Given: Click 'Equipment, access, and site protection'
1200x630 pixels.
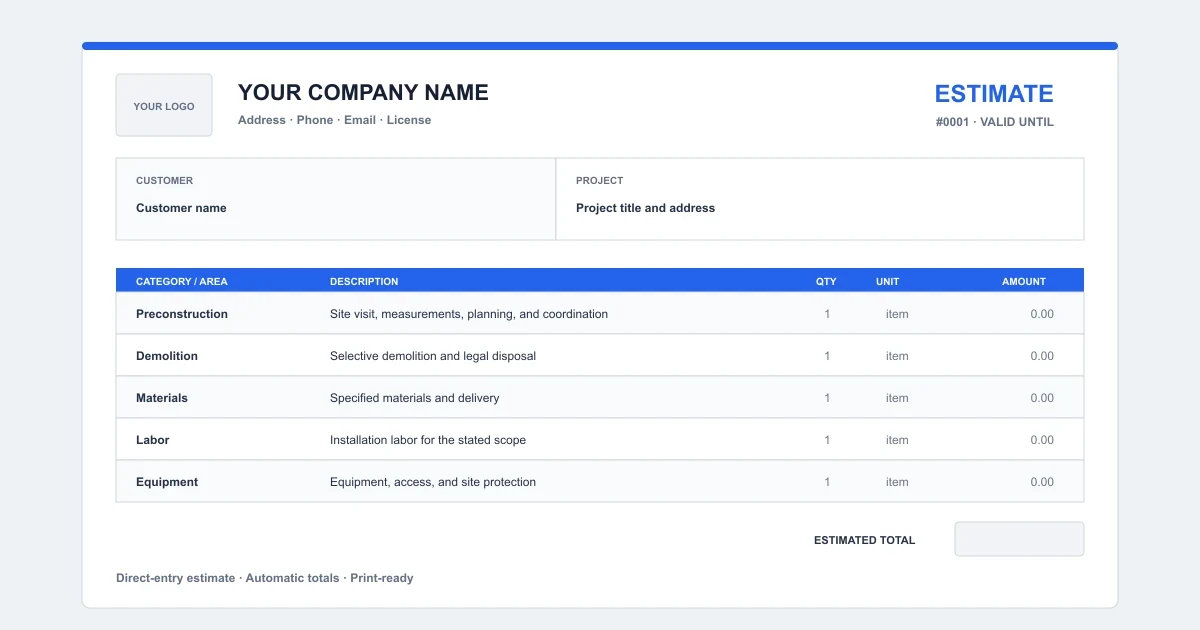Looking at the screenshot, I should pyautogui.click(x=433, y=482).
